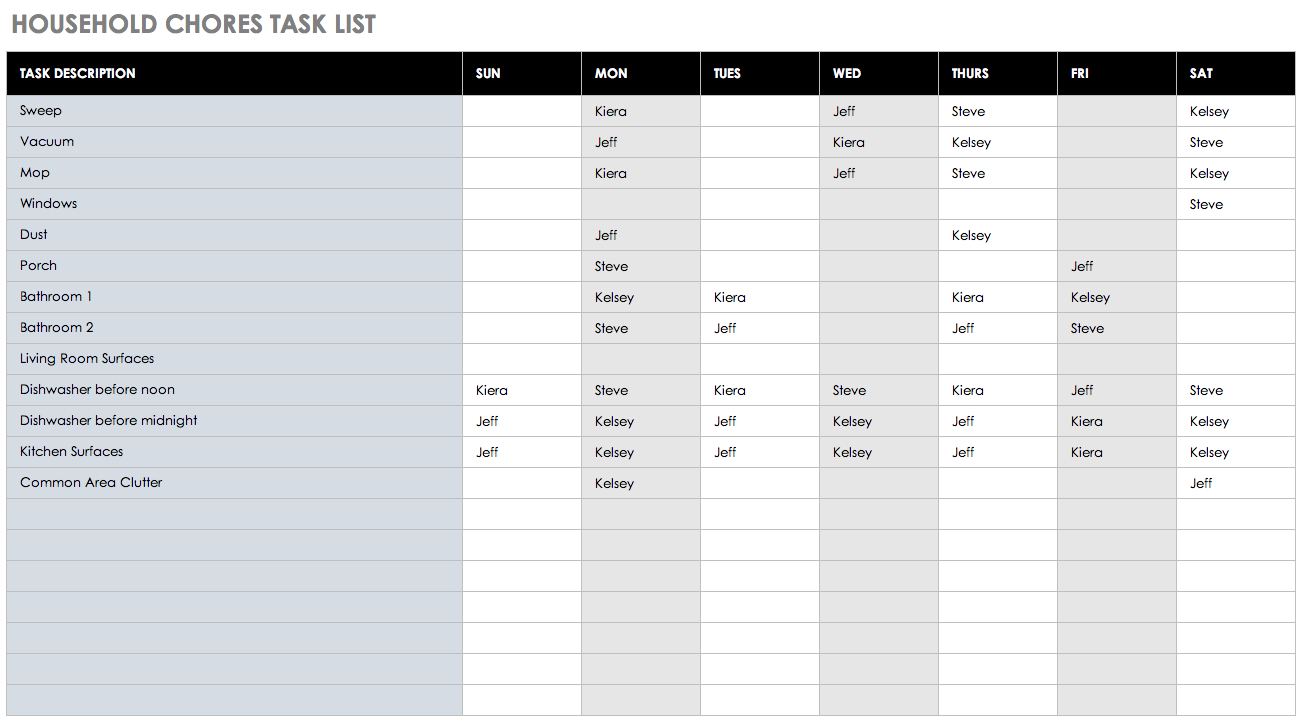The image size is (1302, 722).
Task: Click the WED column header
Action: (847, 73)
